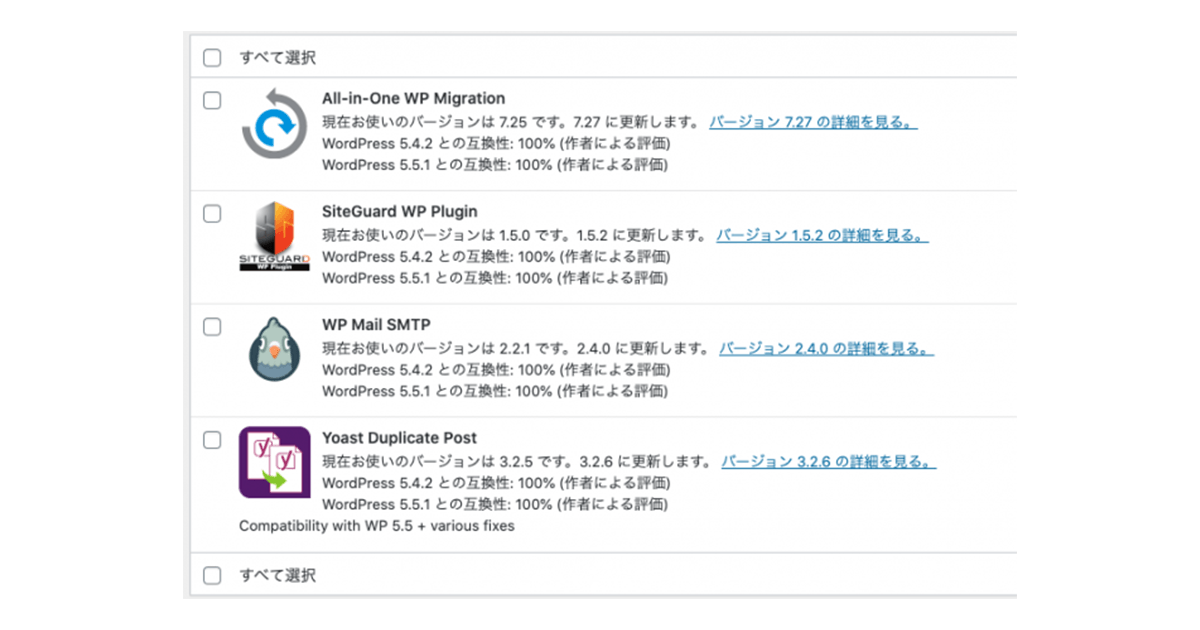Click the Yoast Duplicate Post title

(x=399, y=438)
